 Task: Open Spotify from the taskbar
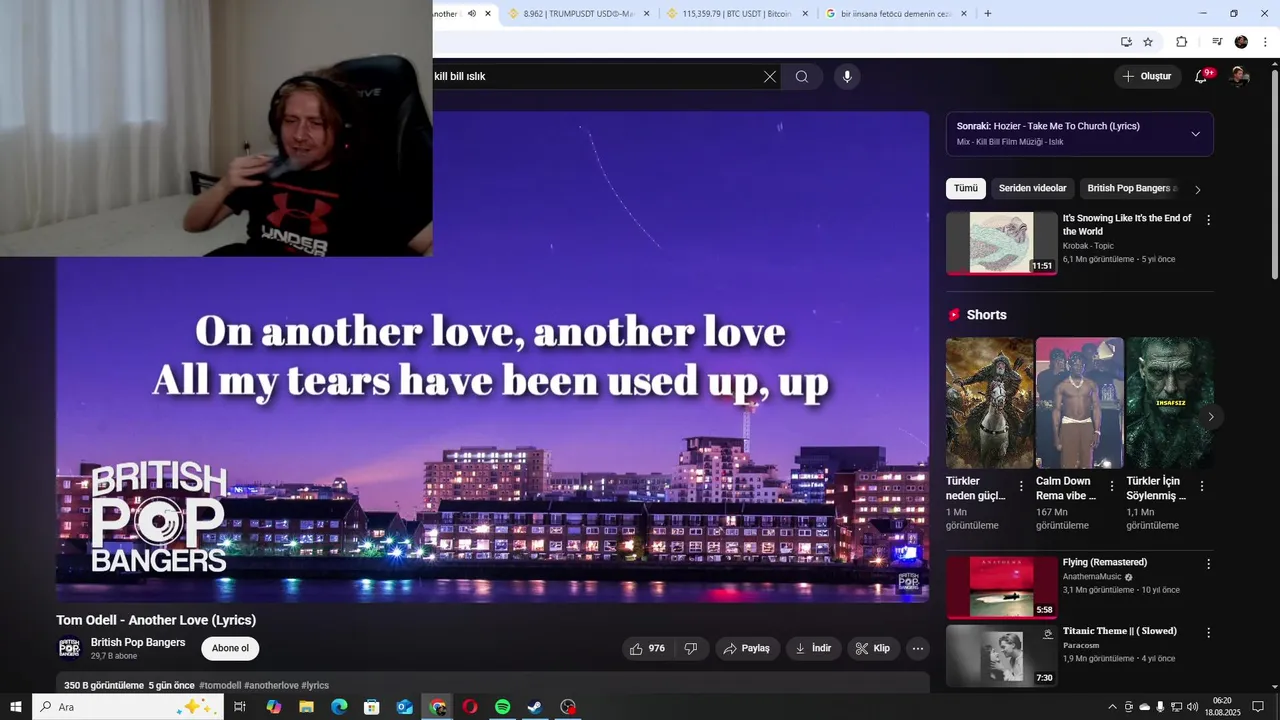503,707
